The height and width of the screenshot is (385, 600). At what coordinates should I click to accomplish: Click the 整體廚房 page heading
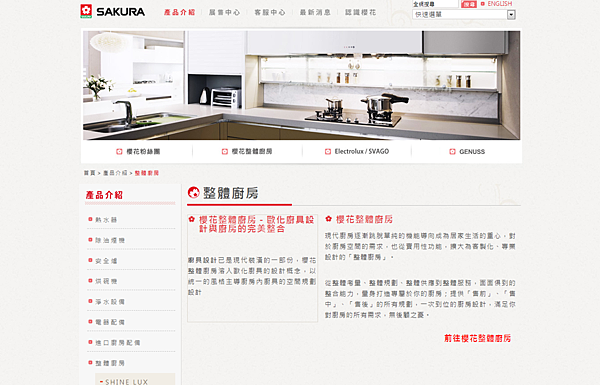coord(230,193)
